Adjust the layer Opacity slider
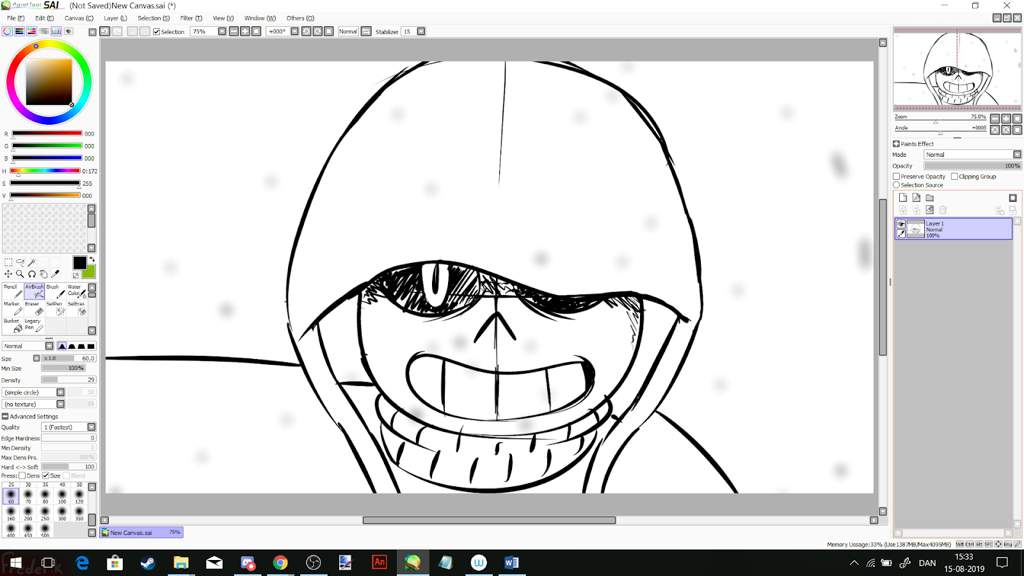The image size is (1024, 576). pyautogui.click(x=972, y=166)
